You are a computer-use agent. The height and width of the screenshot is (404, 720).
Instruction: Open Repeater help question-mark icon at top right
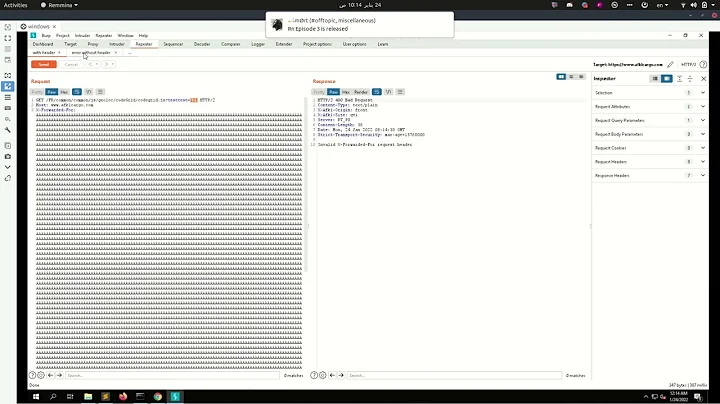(703, 65)
